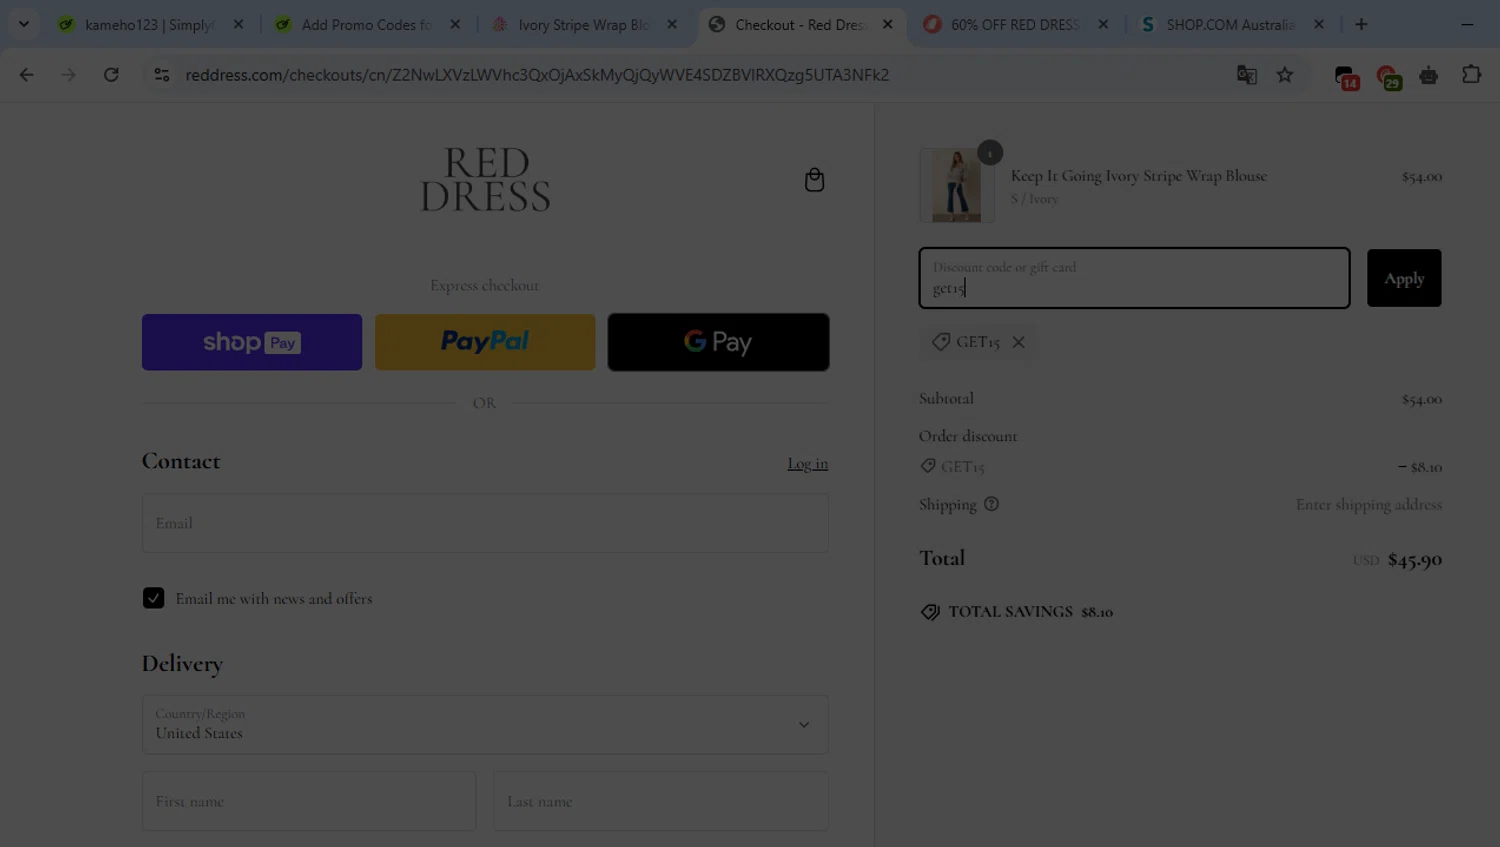Open the shopping bag cart icon
This screenshot has width=1500, height=847.
814,180
